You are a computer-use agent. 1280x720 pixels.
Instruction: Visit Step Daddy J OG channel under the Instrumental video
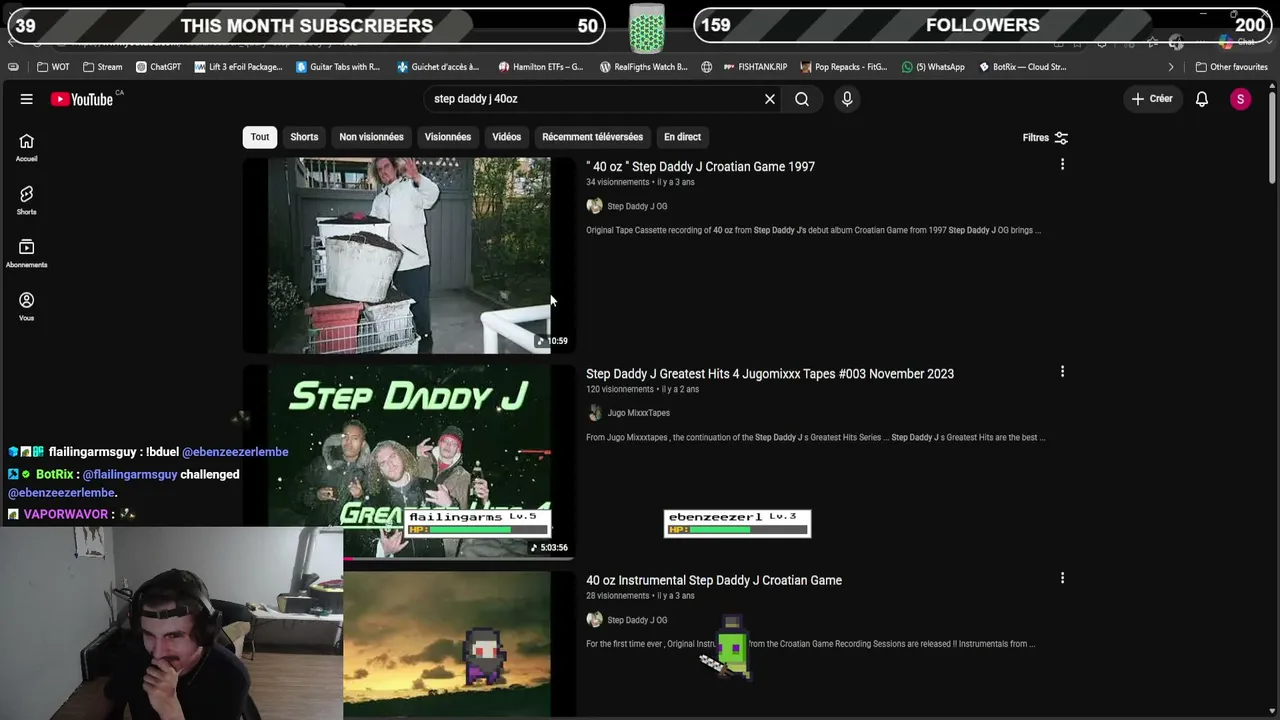click(x=637, y=620)
